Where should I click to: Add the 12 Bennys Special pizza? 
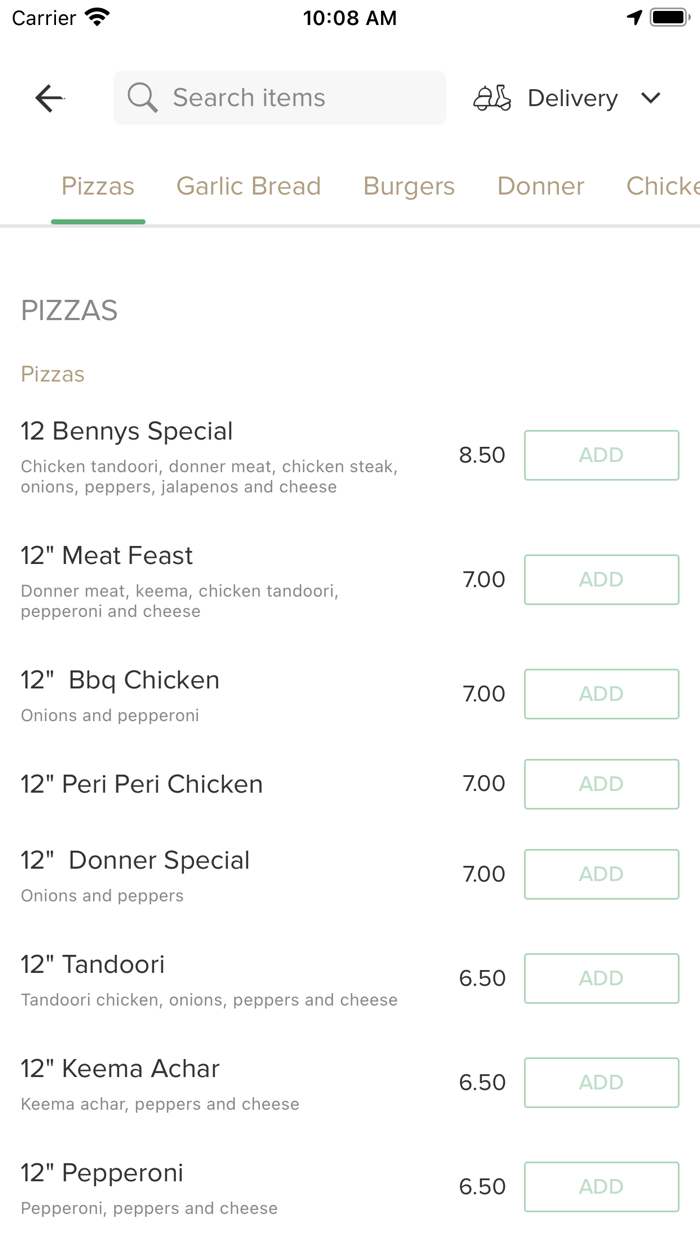coord(601,454)
